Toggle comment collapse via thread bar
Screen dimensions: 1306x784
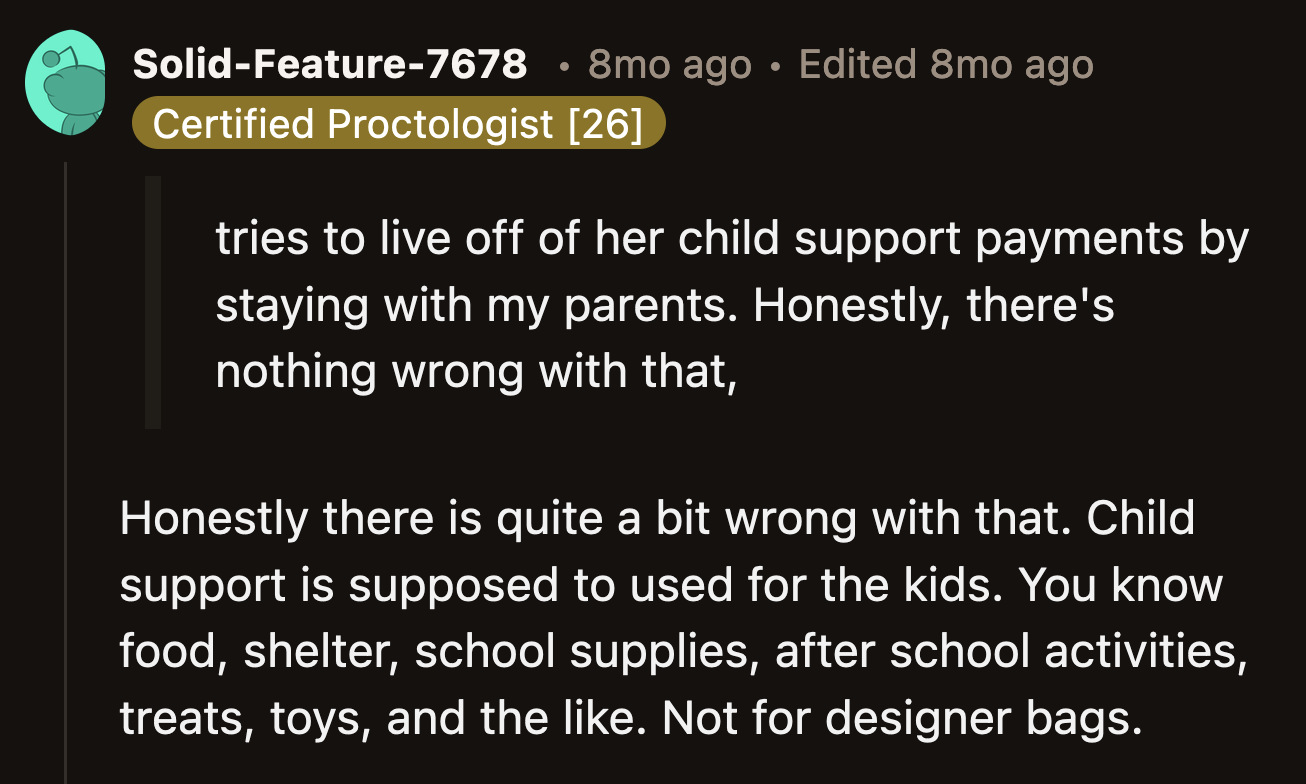tap(62, 450)
